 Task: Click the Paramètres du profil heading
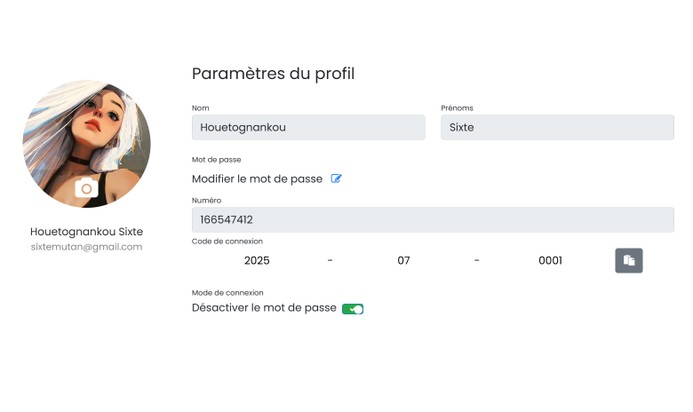(273, 73)
